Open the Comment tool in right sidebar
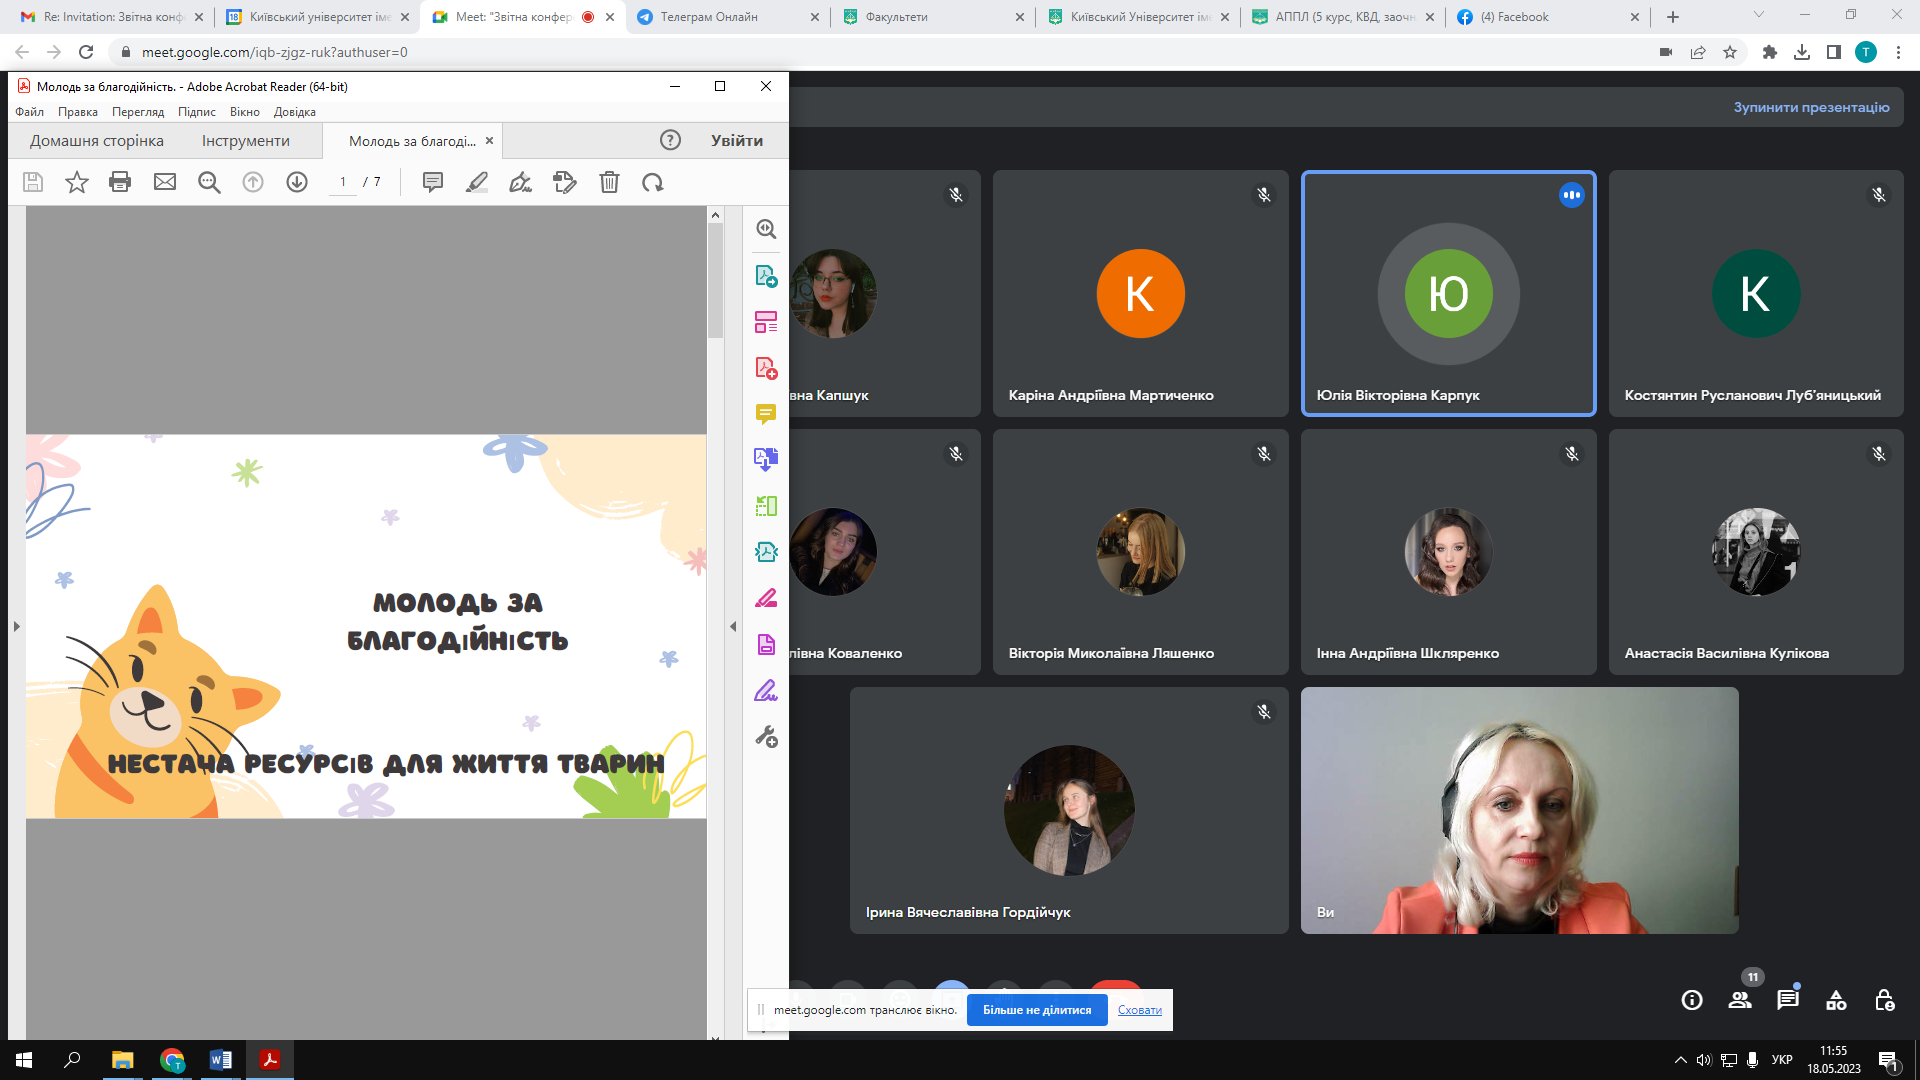1920x1080 pixels. pyautogui.click(x=766, y=413)
